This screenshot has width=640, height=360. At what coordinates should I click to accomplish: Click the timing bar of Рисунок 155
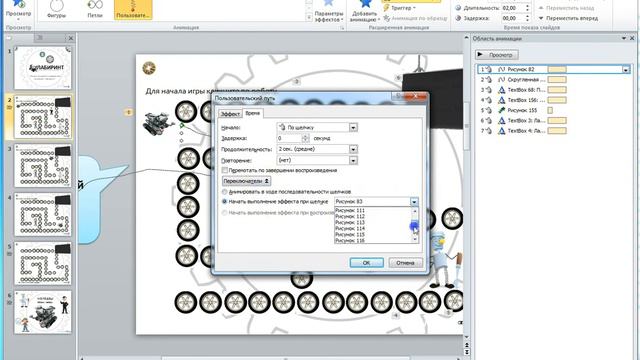[x=550, y=110]
